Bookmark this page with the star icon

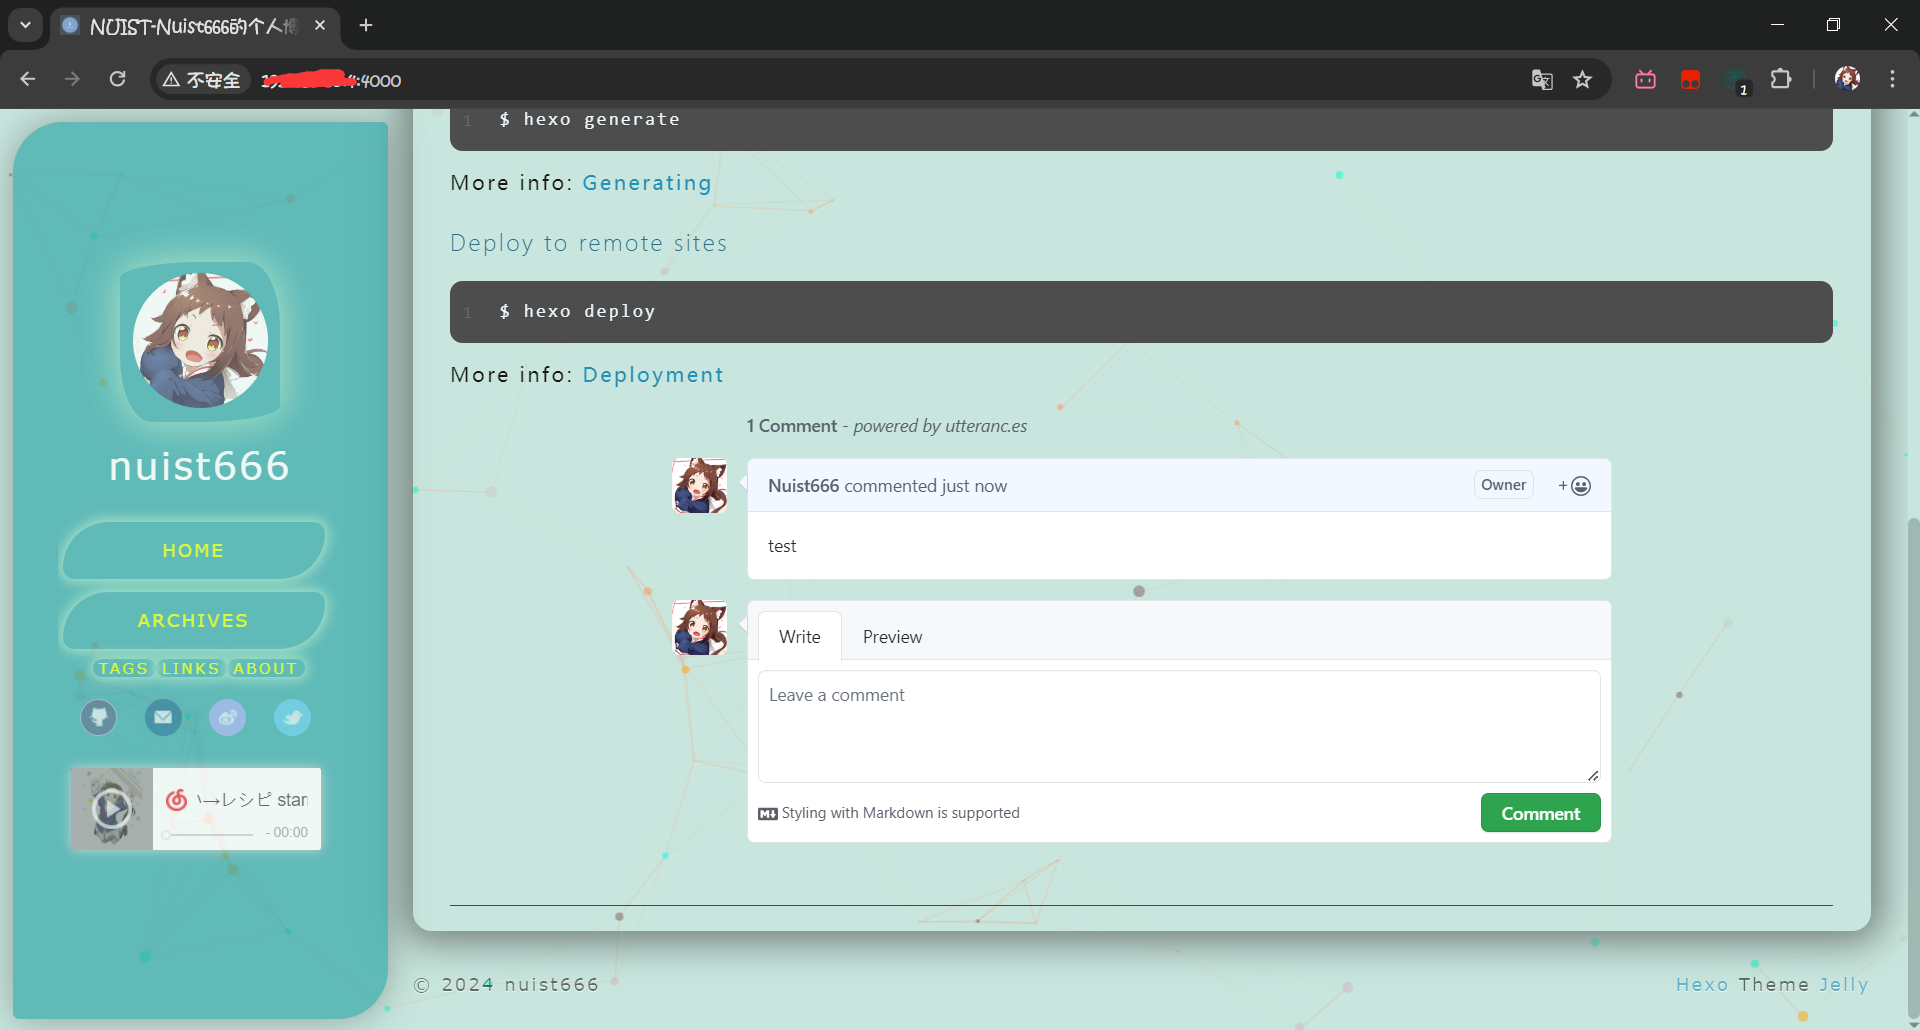1582,80
